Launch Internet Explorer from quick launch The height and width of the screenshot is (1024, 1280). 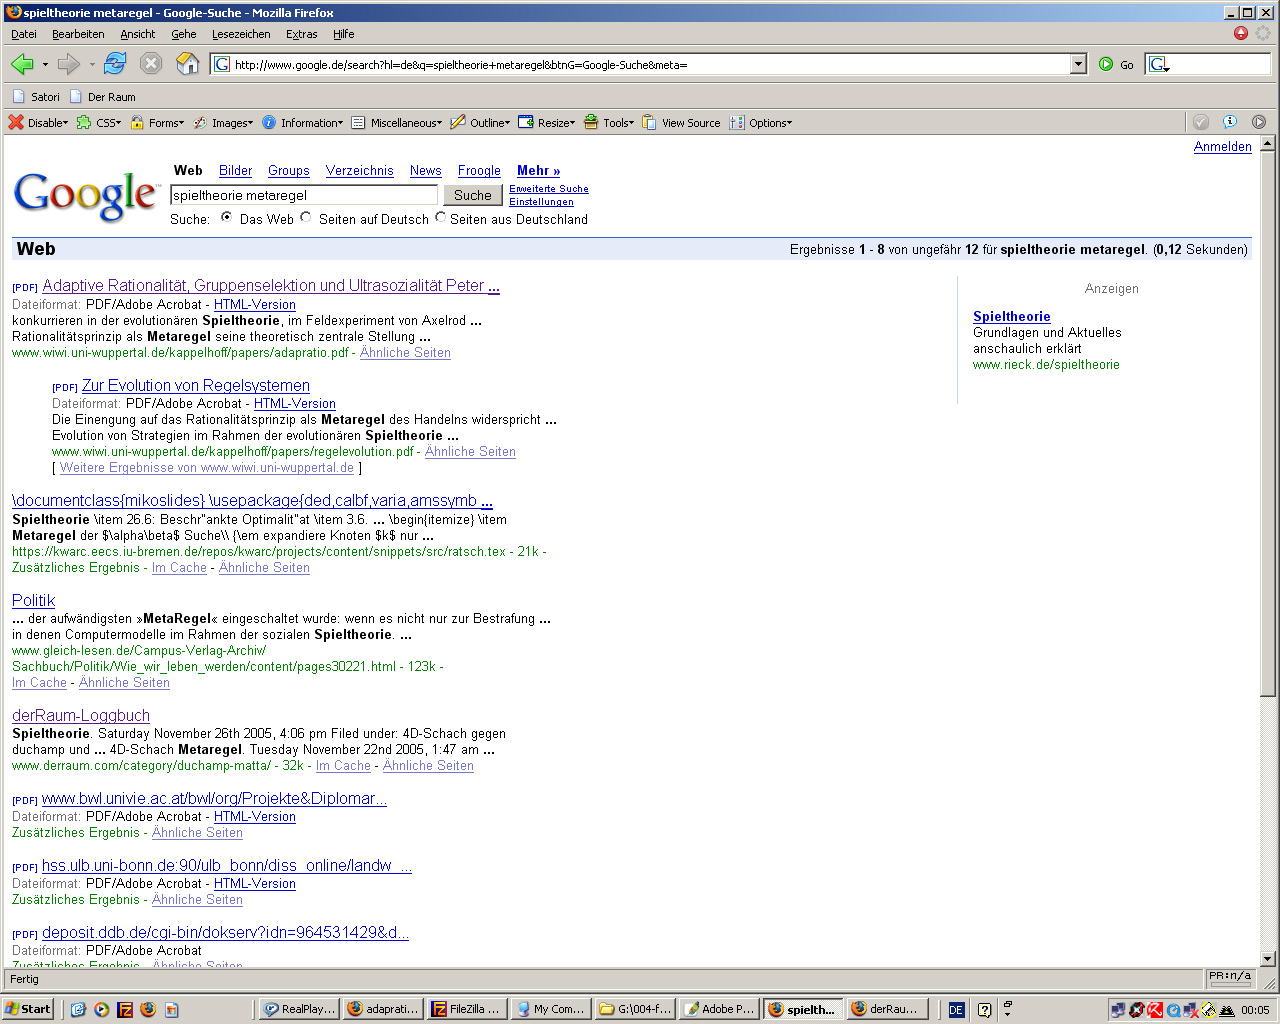pos(79,1009)
